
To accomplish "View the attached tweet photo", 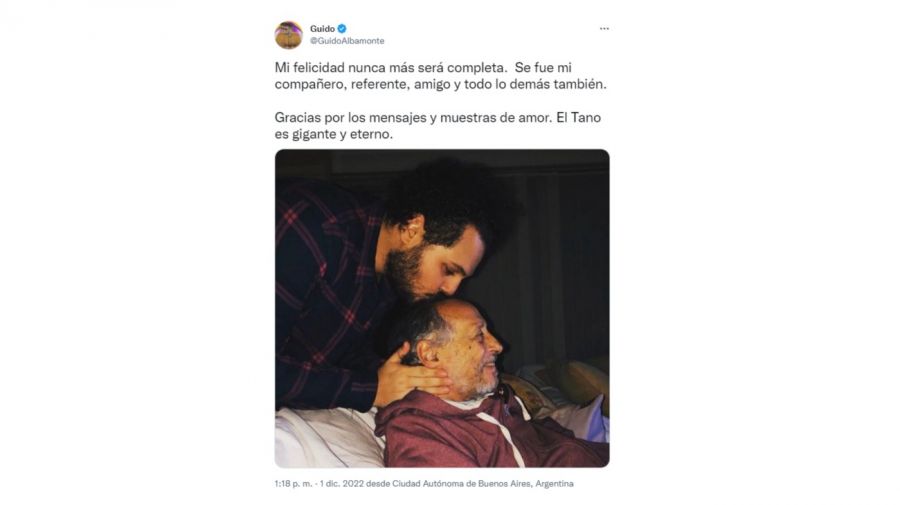I will (x=442, y=308).
